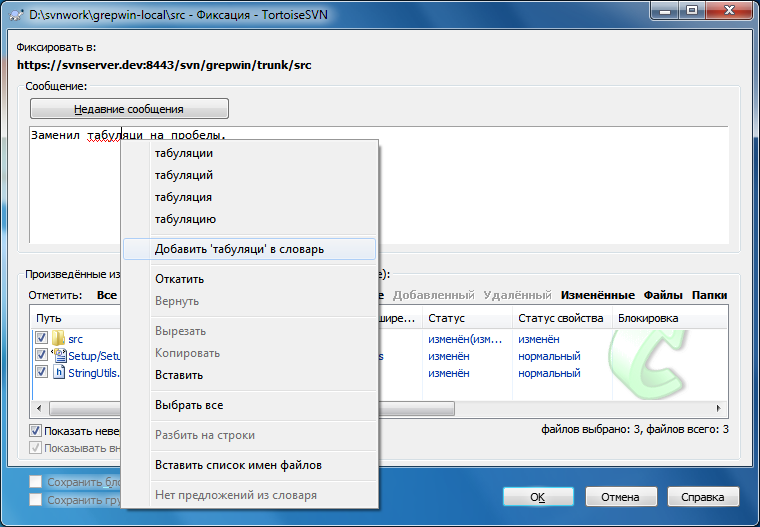The image size is (760, 527).
Task: Click the commit URL text
Action: point(164,65)
